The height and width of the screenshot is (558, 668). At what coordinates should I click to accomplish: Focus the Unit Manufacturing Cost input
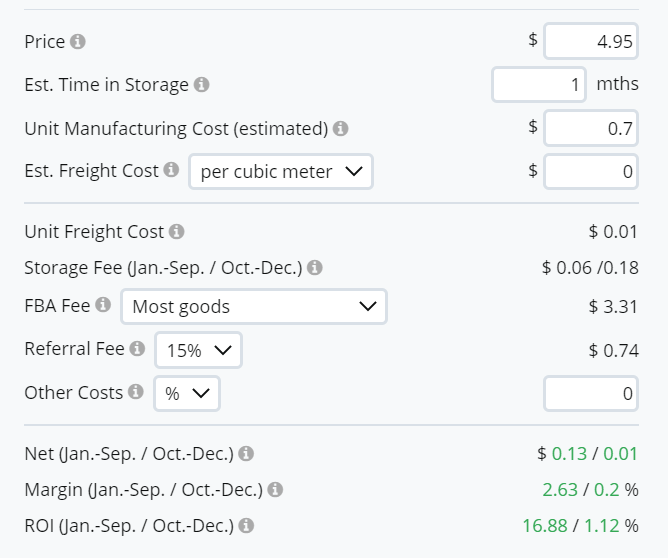tap(590, 129)
